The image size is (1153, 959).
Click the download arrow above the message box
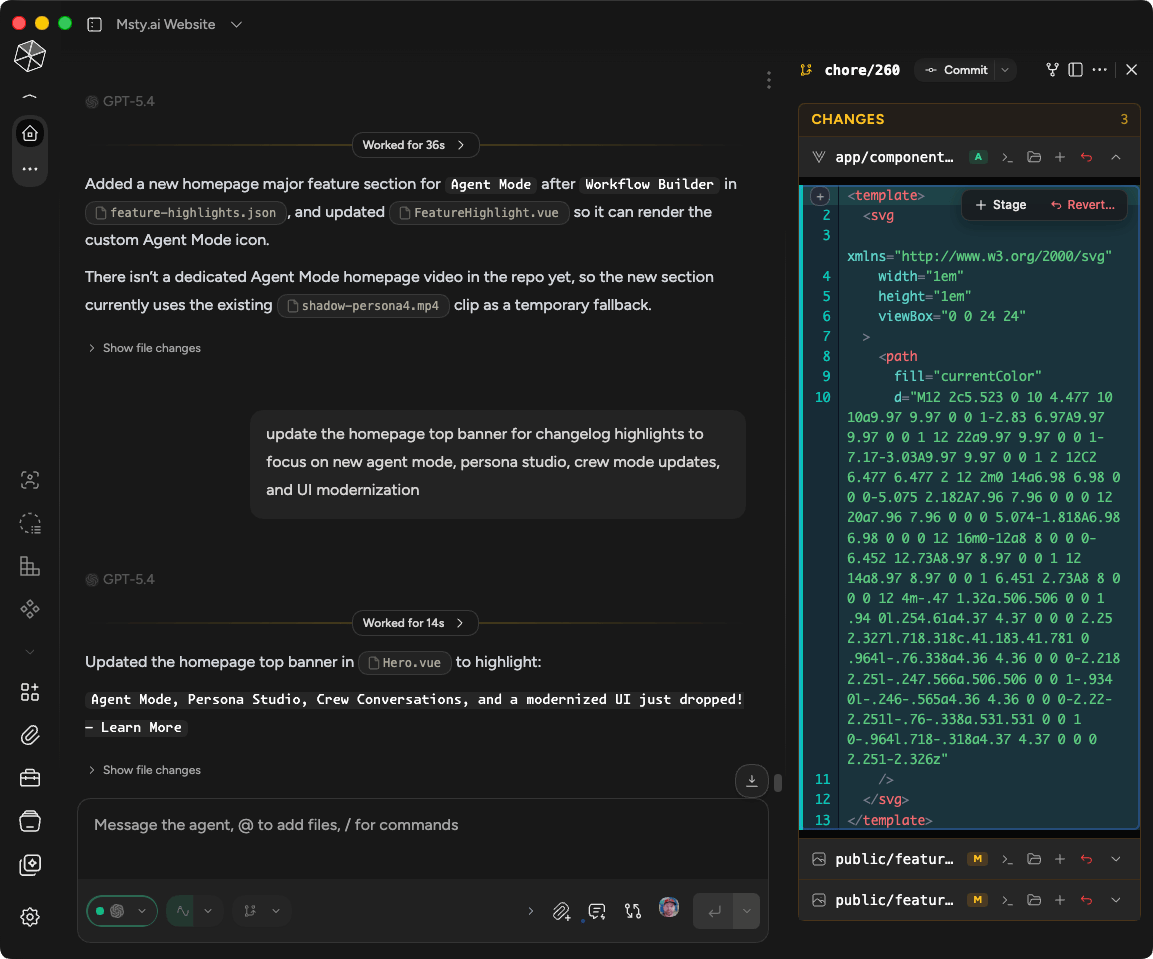(751, 781)
